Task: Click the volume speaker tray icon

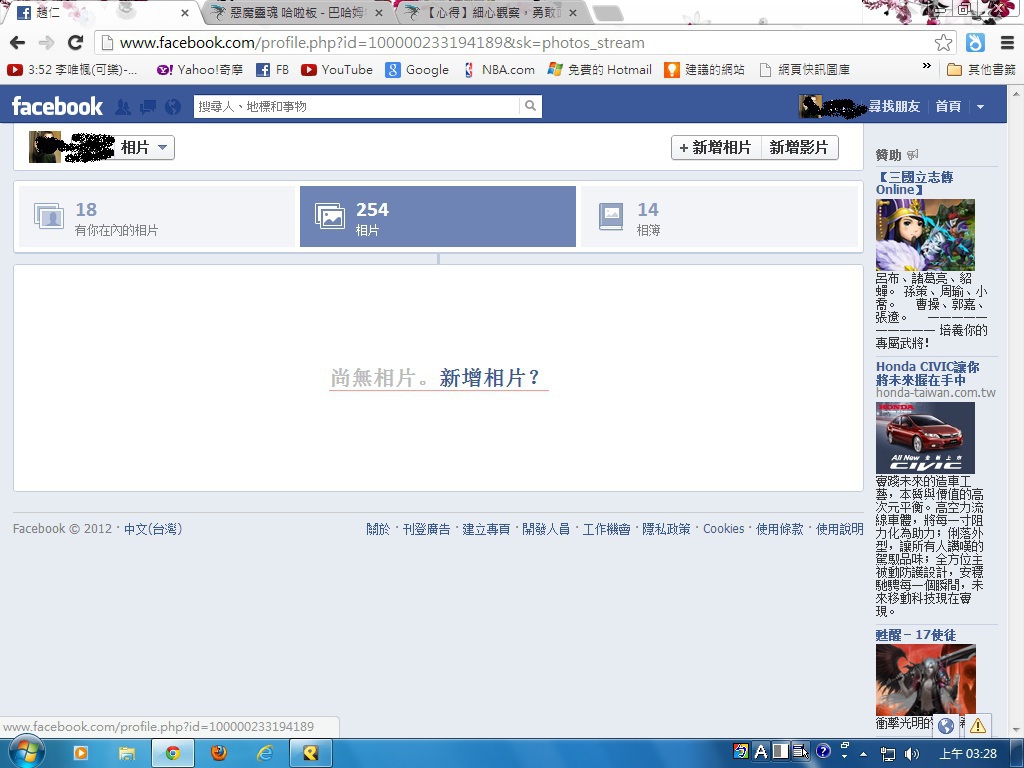Action: [912, 754]
